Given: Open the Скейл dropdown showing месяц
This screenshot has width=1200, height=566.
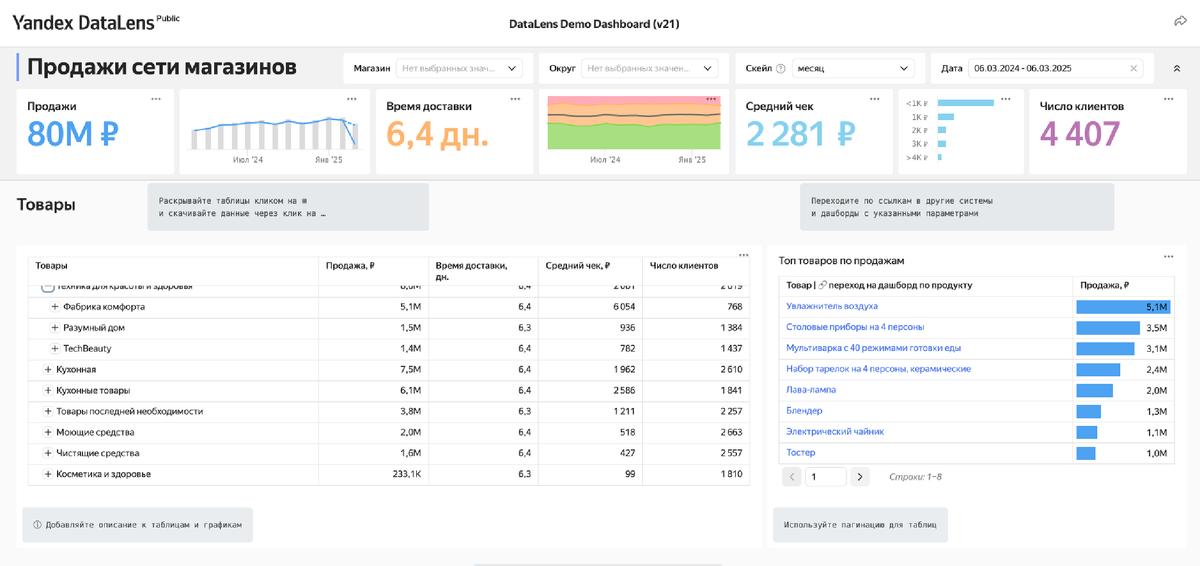Looking at the screenshot, I should [853, 68].
